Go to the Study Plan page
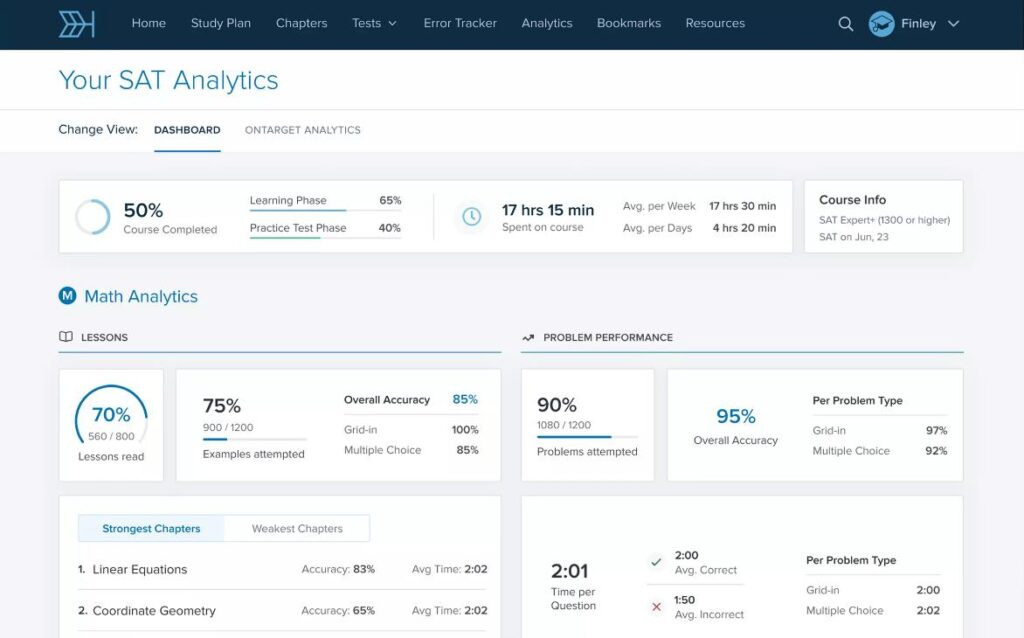This screenshot has width=1024, height=638. [x=221, y=24]
